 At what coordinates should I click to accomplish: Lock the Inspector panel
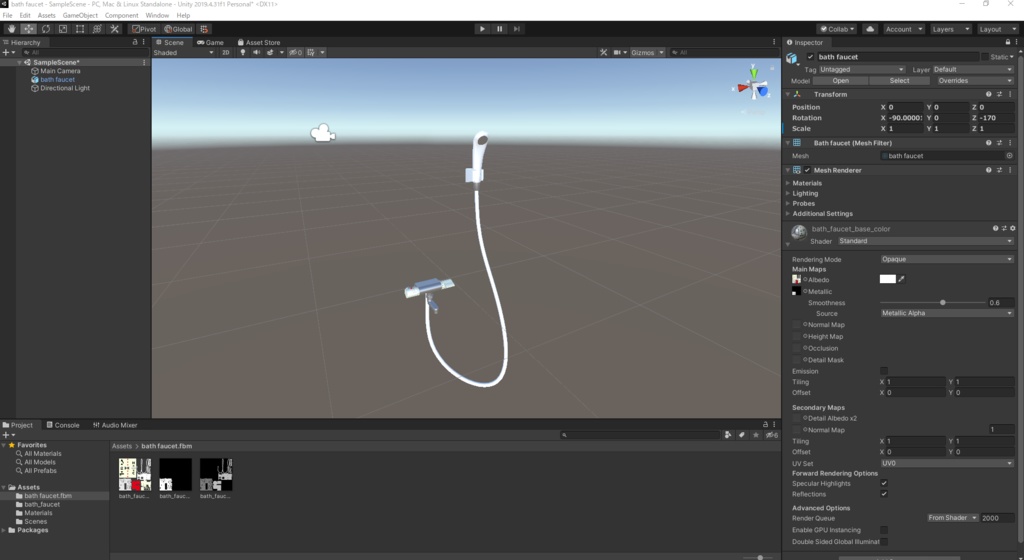click(x=1007, y=42)
